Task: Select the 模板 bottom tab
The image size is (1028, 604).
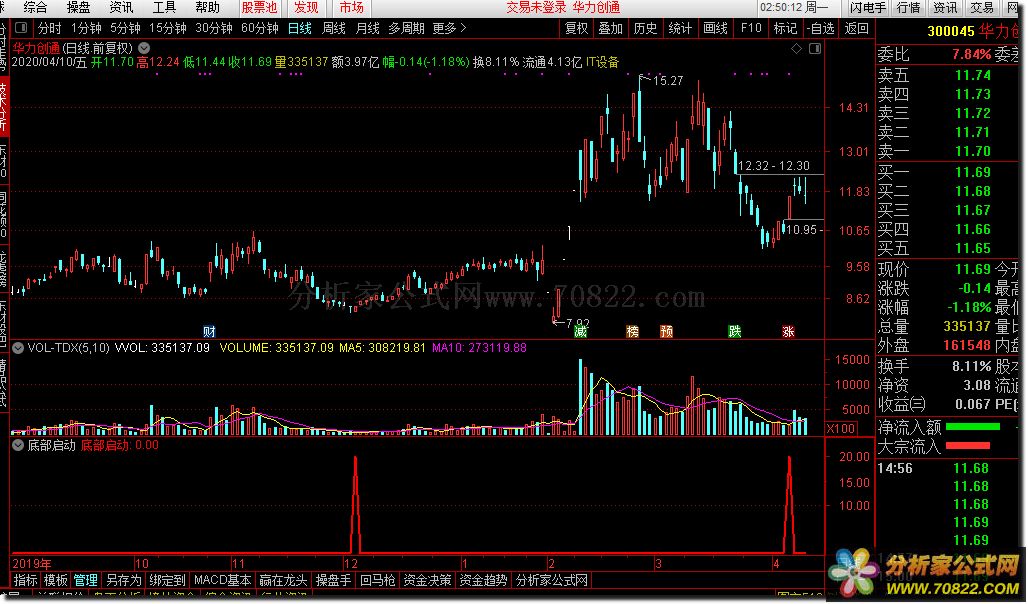Action: pos(56,580)
